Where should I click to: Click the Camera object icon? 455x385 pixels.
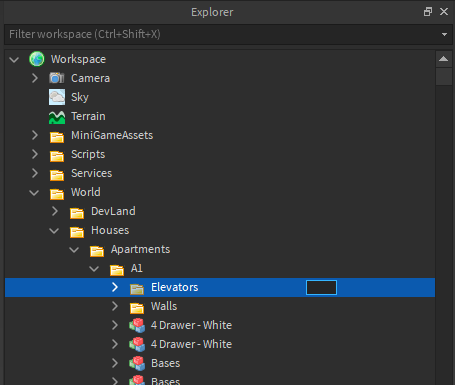pos(57,78)
